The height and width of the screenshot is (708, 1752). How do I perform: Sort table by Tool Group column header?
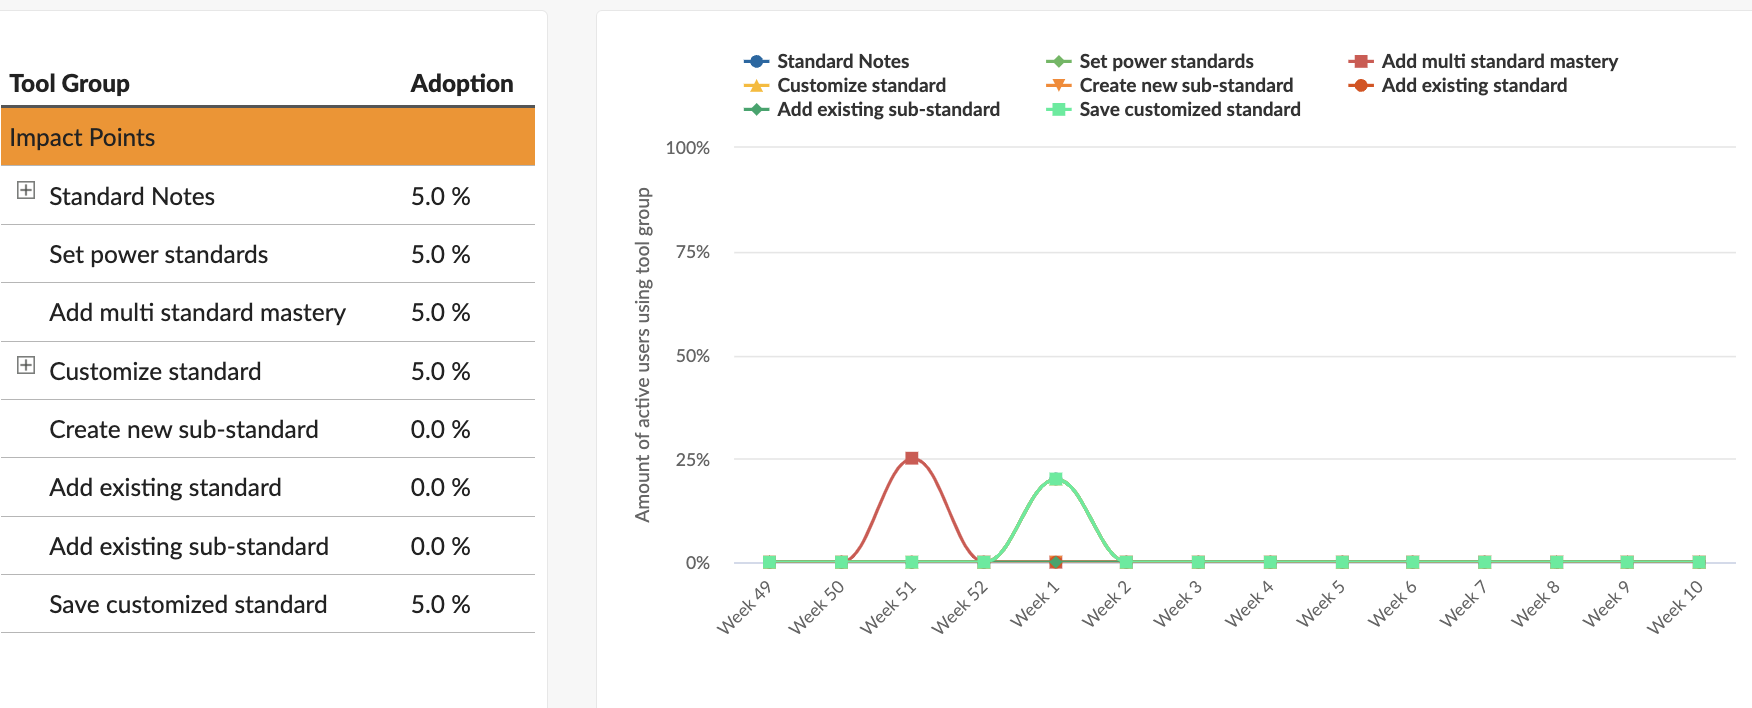[x=70, y=84]
